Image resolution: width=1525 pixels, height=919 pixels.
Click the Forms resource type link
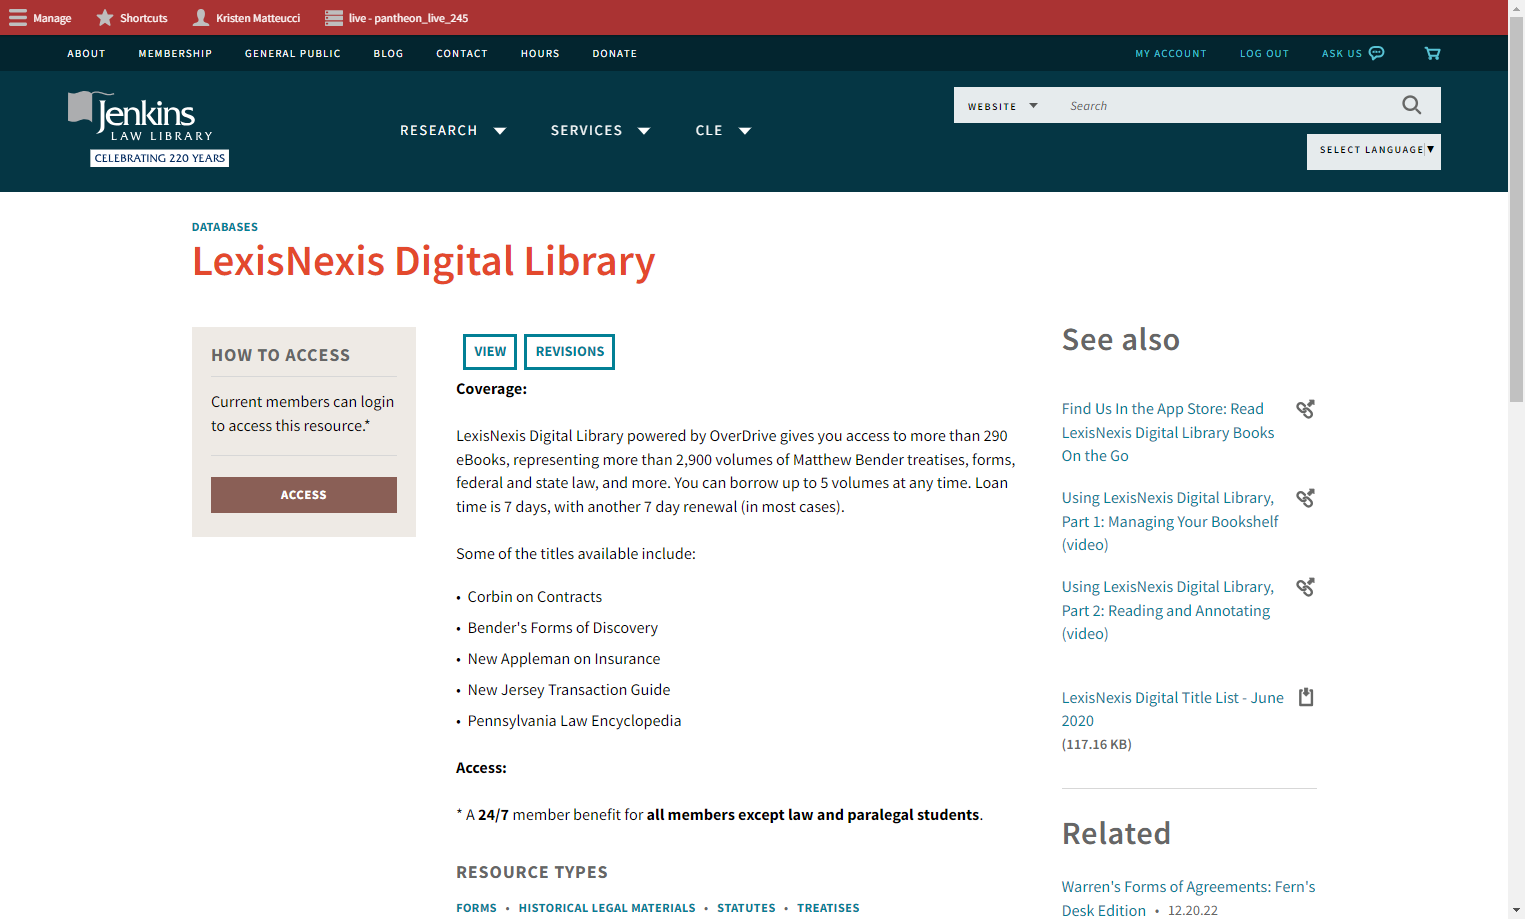[x=476, y=908]
